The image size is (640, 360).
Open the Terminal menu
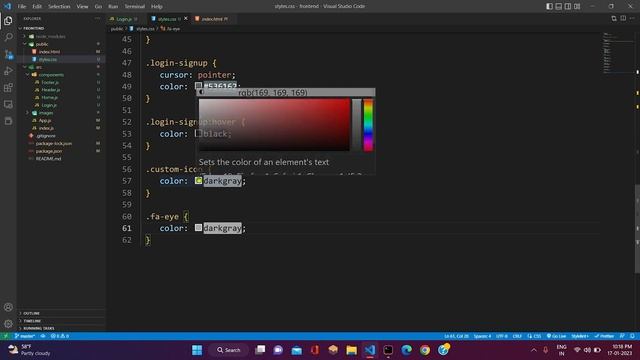click(x=134, y=6)
